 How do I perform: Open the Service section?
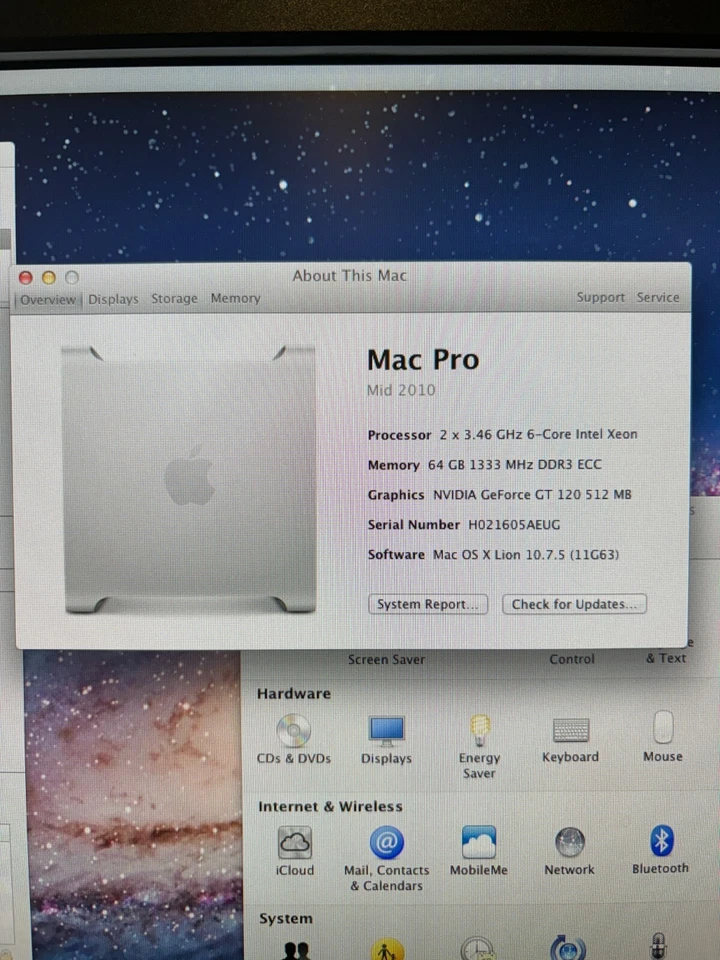point(658,297)
